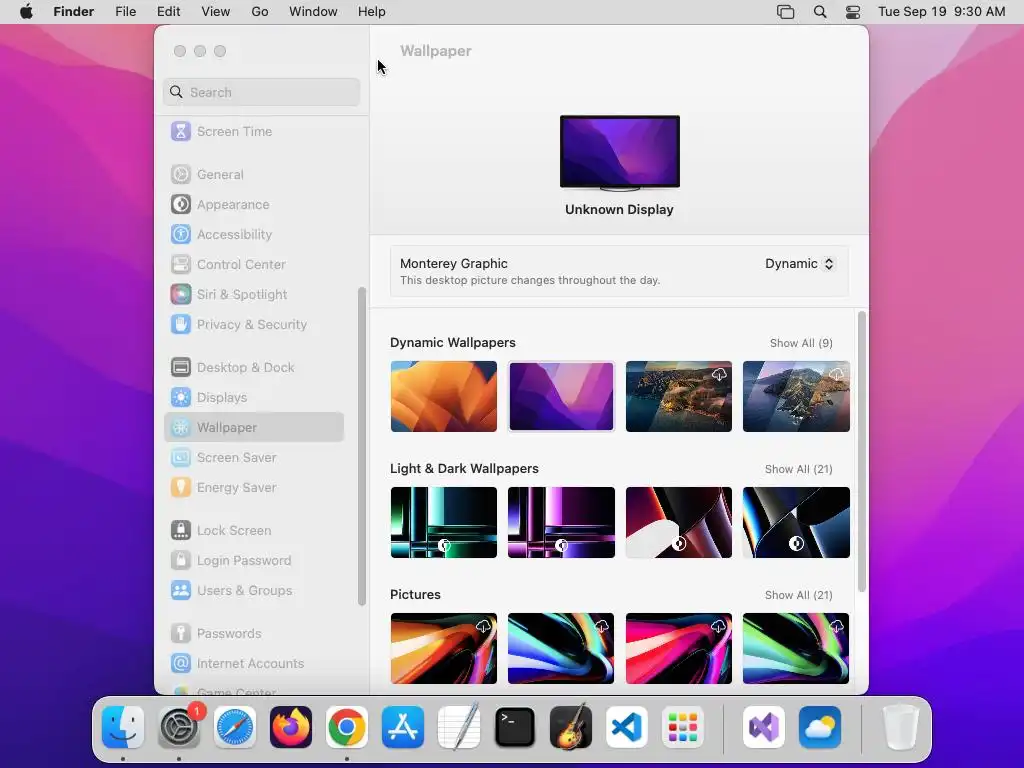Launch Visual Studio purple dock icon
Viewport: 1024px width, 768px height.
click(x=763, y=727)
